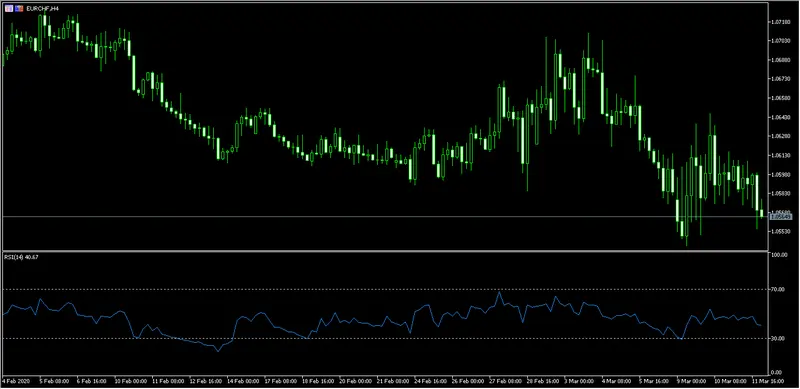
Task: Click the 100.00 RSI scale label
Action: 780,255
